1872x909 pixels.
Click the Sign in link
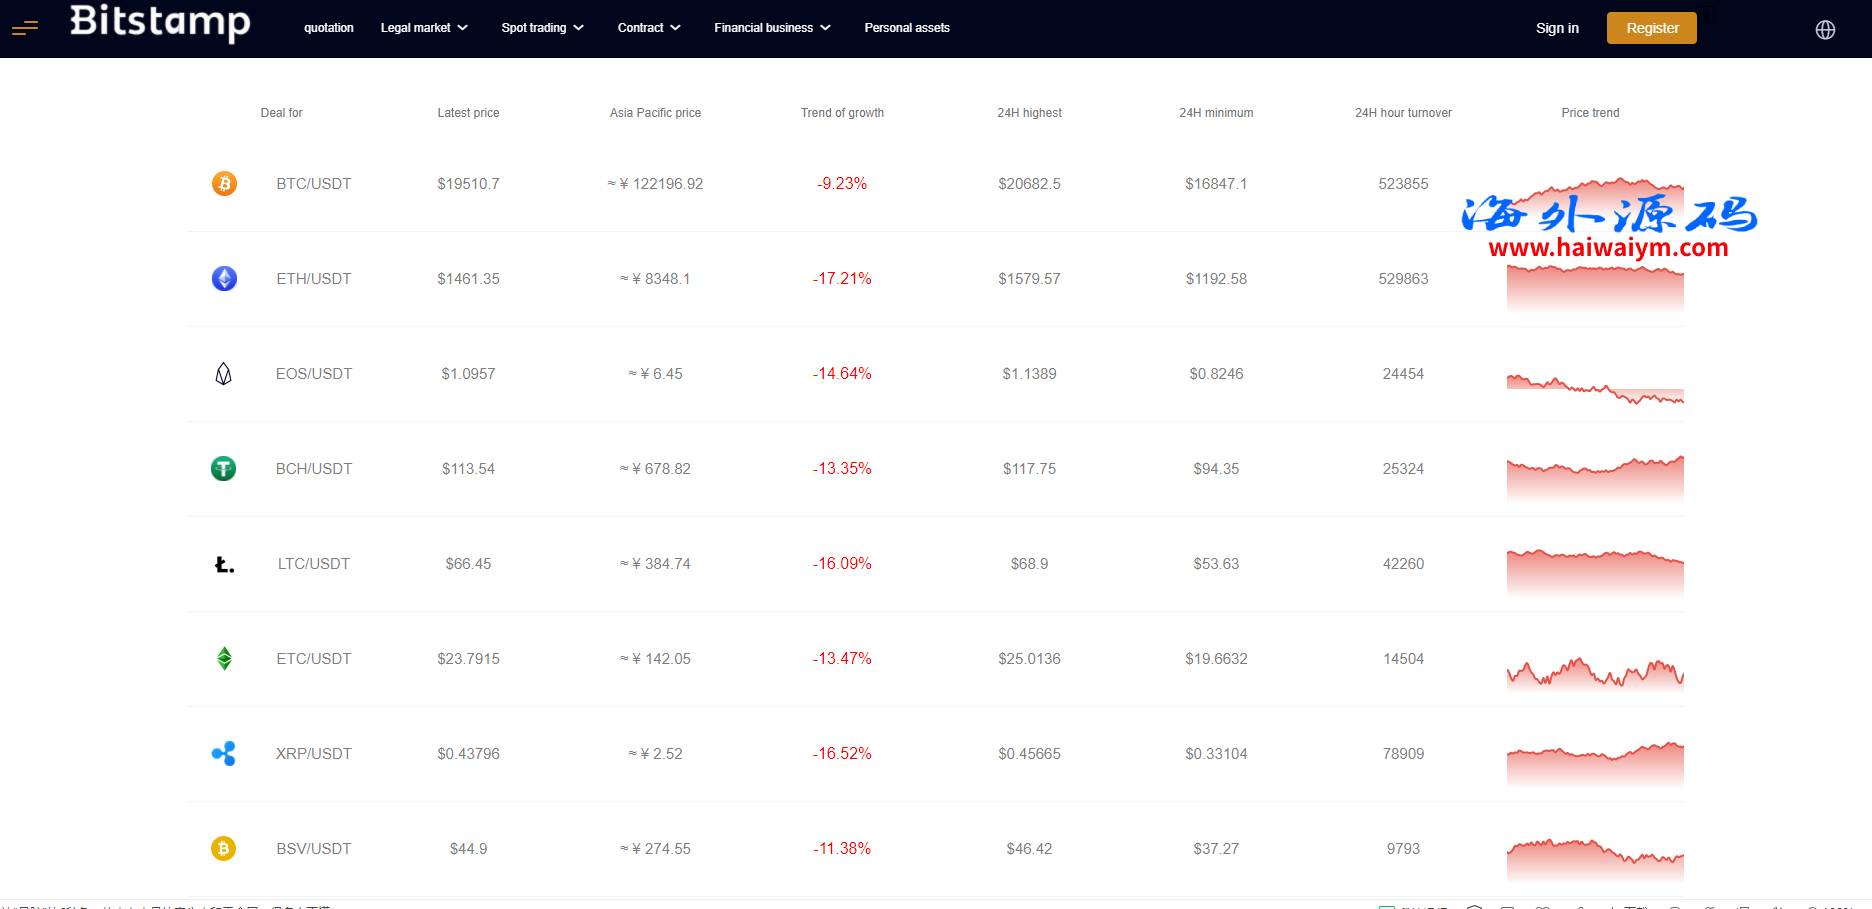click(x=1557, y=28)
